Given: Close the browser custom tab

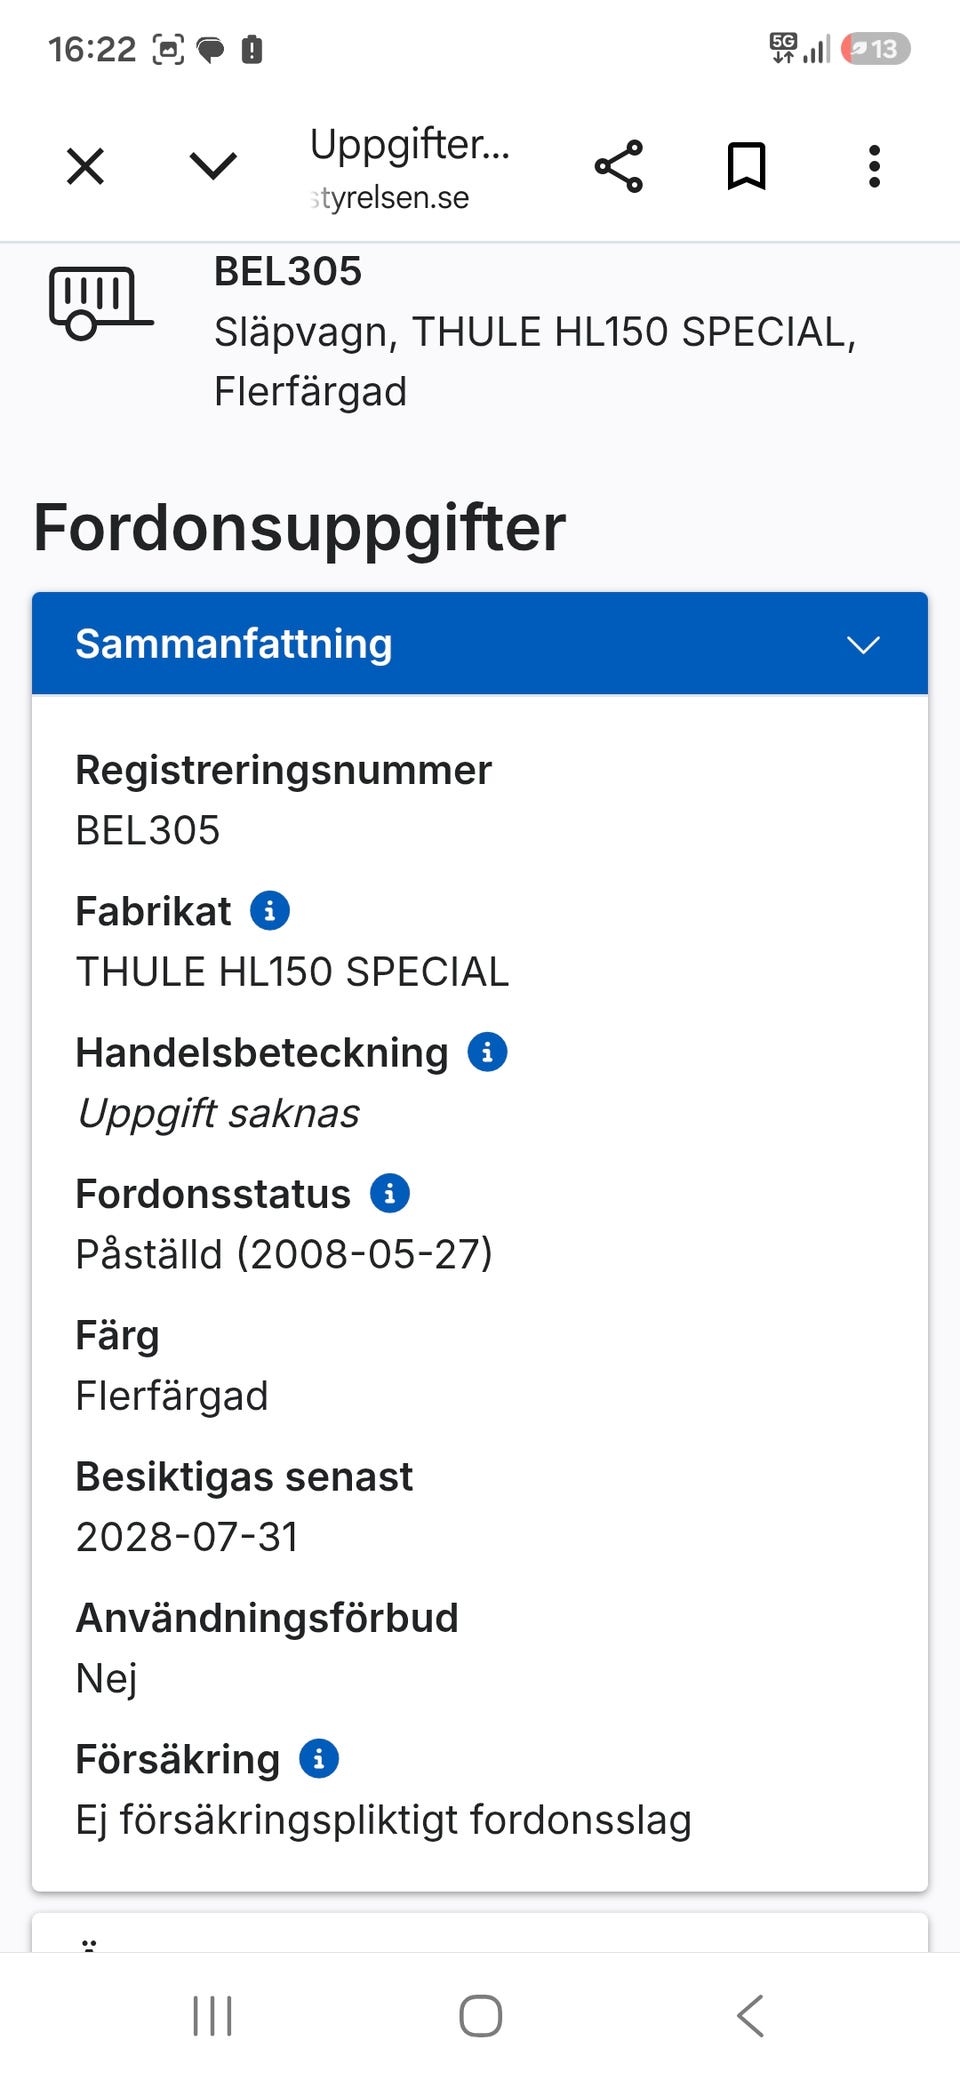Looking at the screenshot, I should click(85, 166).
